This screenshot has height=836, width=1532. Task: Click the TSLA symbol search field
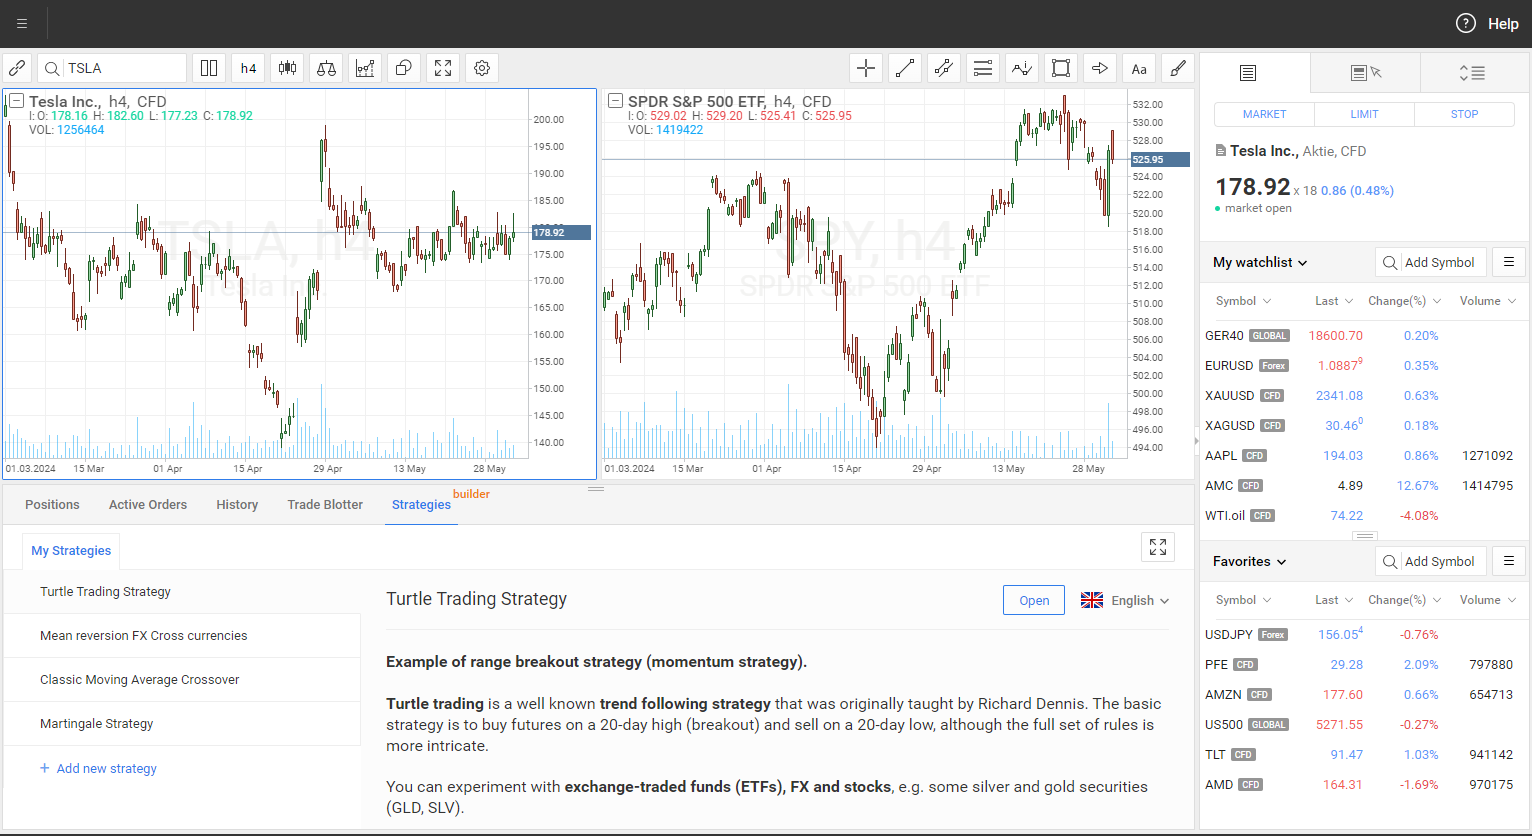[112, 68]
